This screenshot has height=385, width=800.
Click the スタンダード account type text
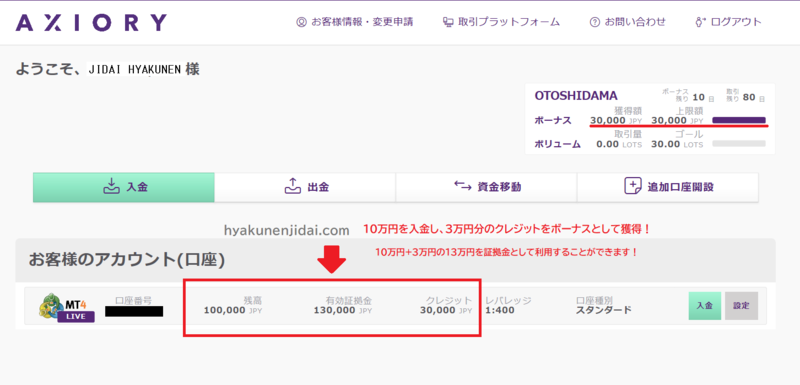(604, 310)
